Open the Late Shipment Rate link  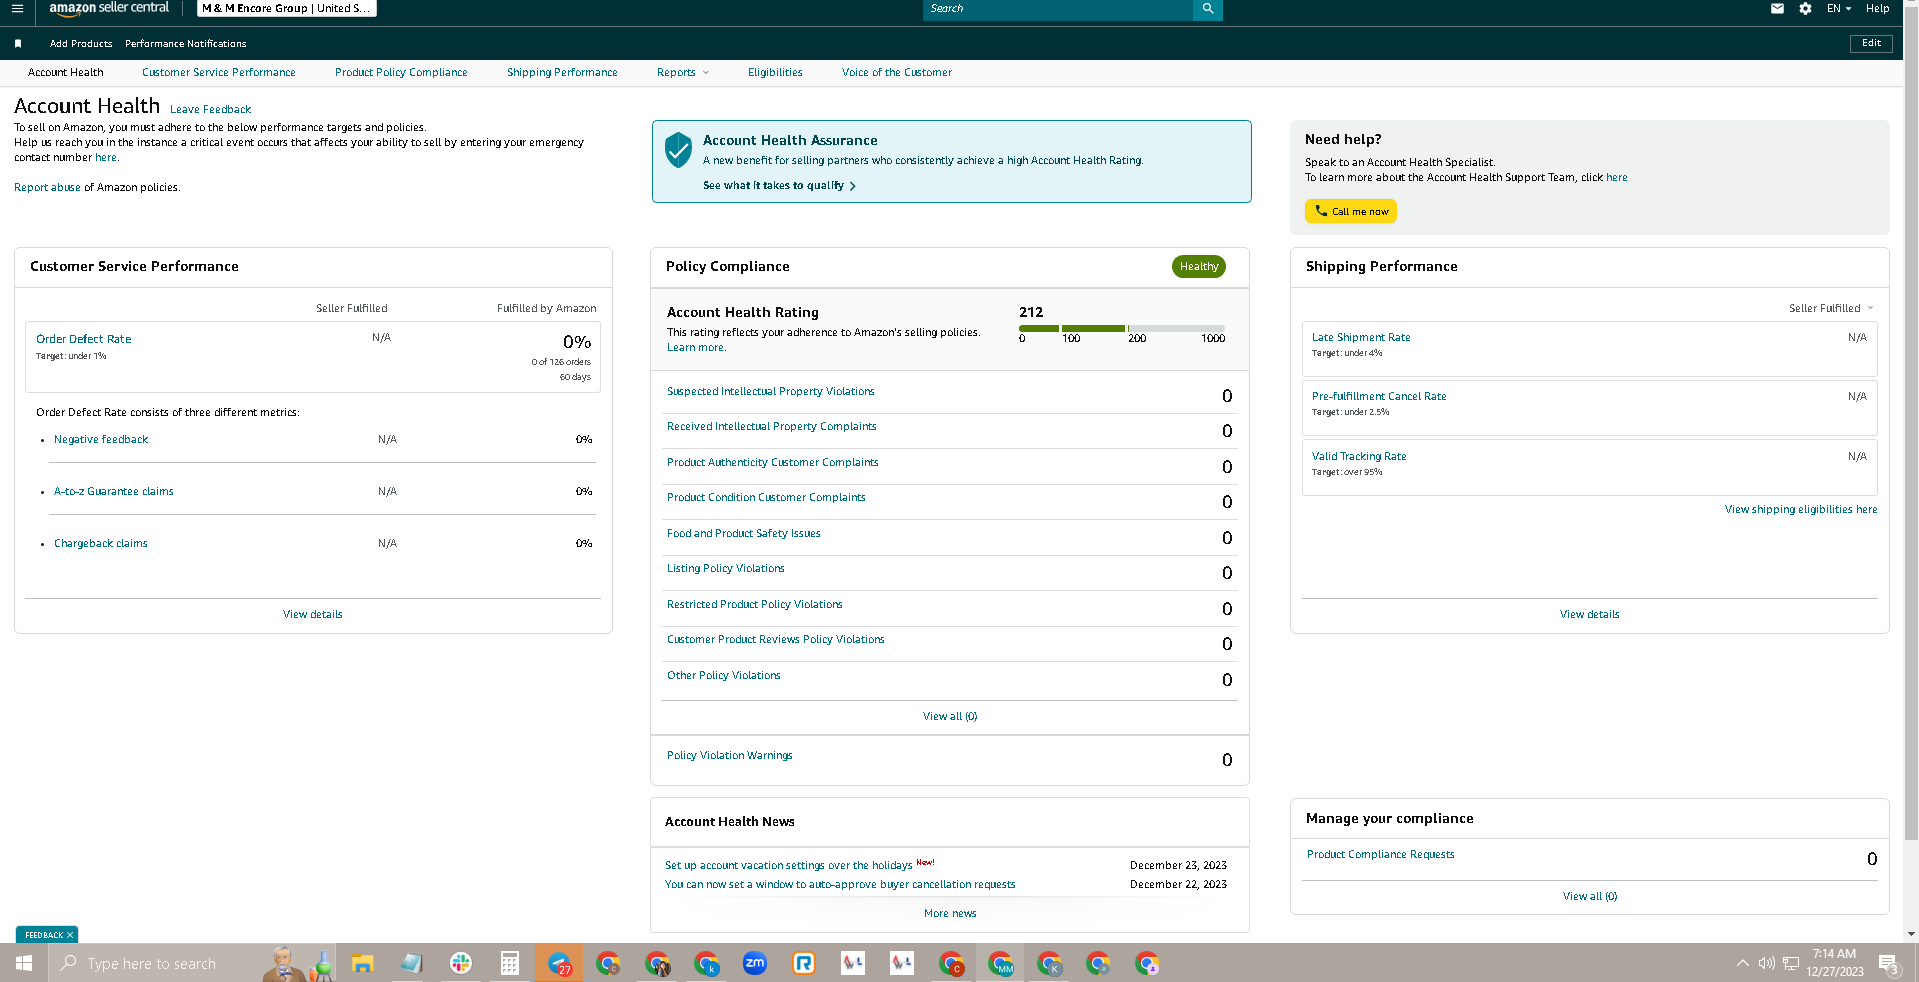point(1361,338)
